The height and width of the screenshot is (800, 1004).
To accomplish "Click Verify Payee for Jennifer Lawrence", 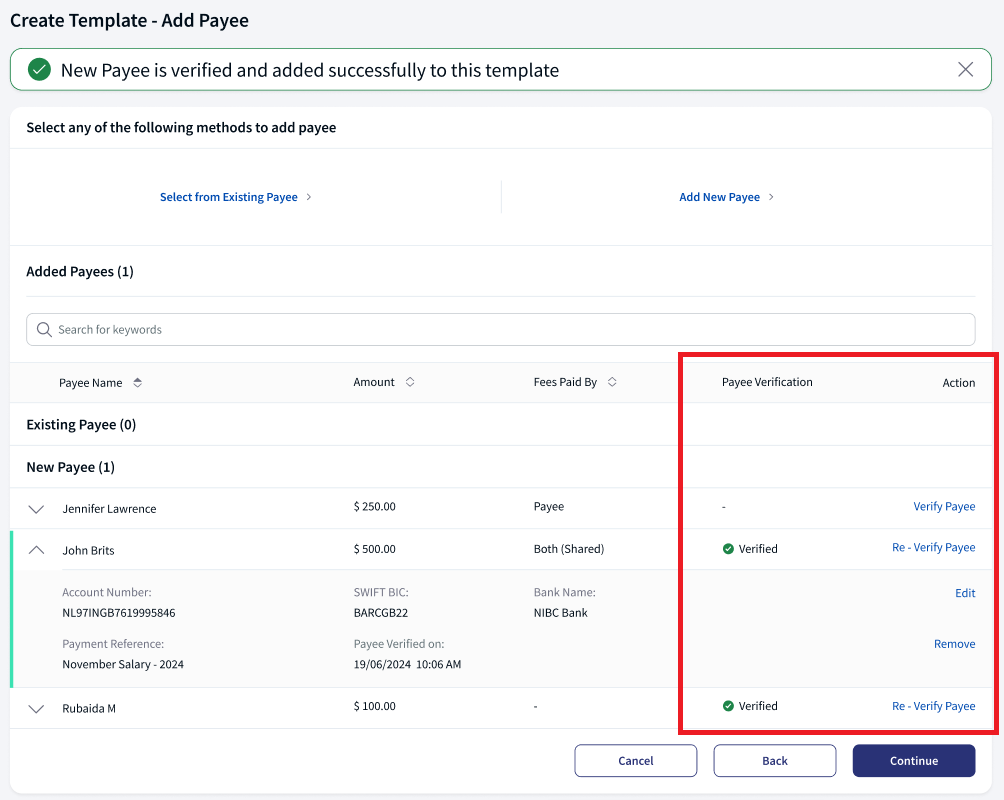I will pyautogui.click(x=944, y=506).
